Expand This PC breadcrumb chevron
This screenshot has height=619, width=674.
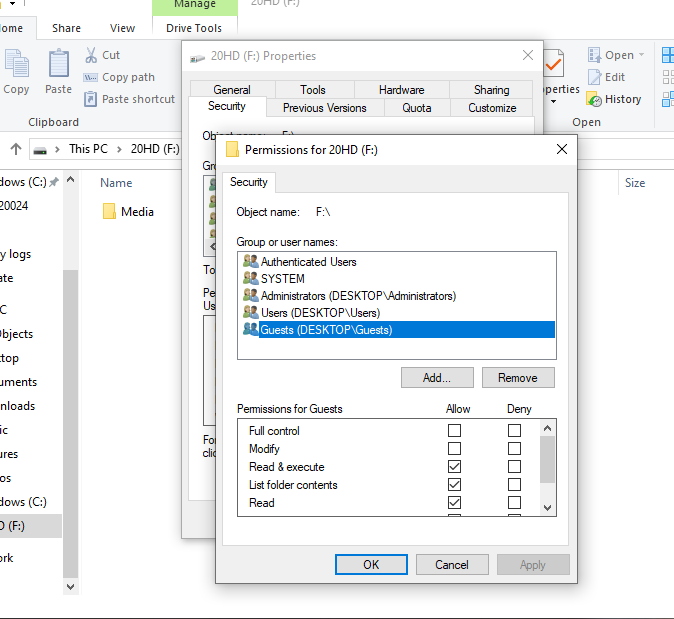119,149
